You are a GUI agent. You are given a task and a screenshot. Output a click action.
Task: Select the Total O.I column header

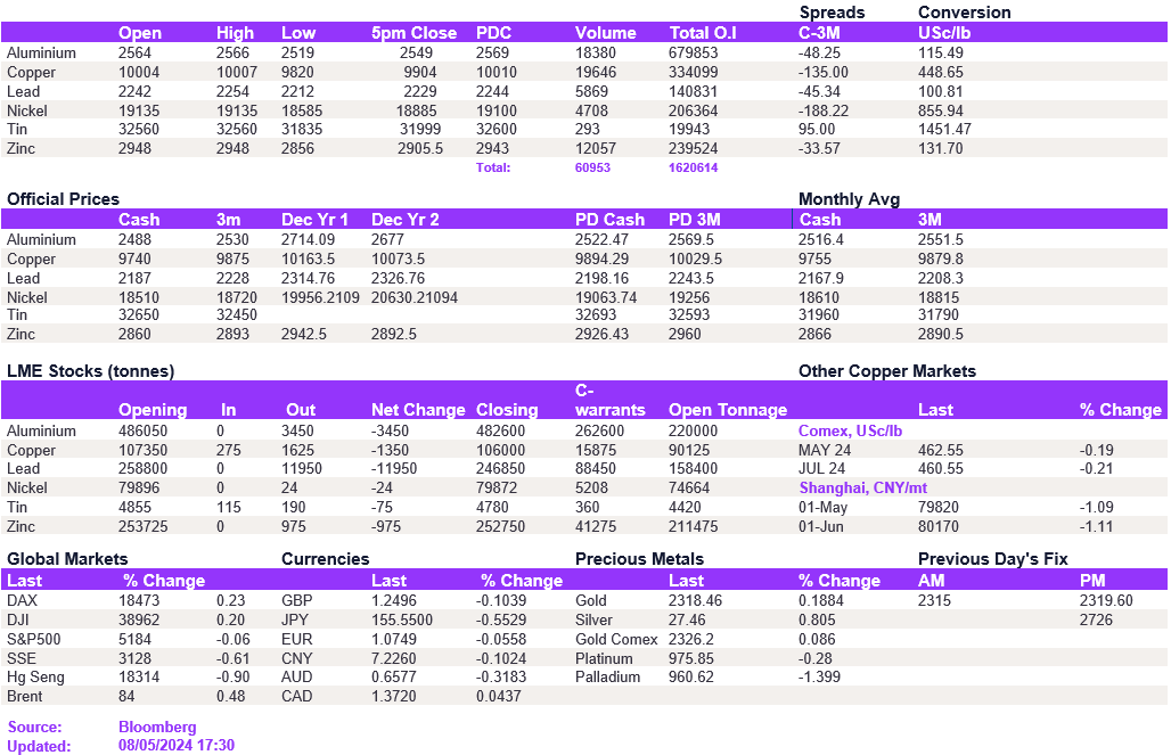(703, 33)
